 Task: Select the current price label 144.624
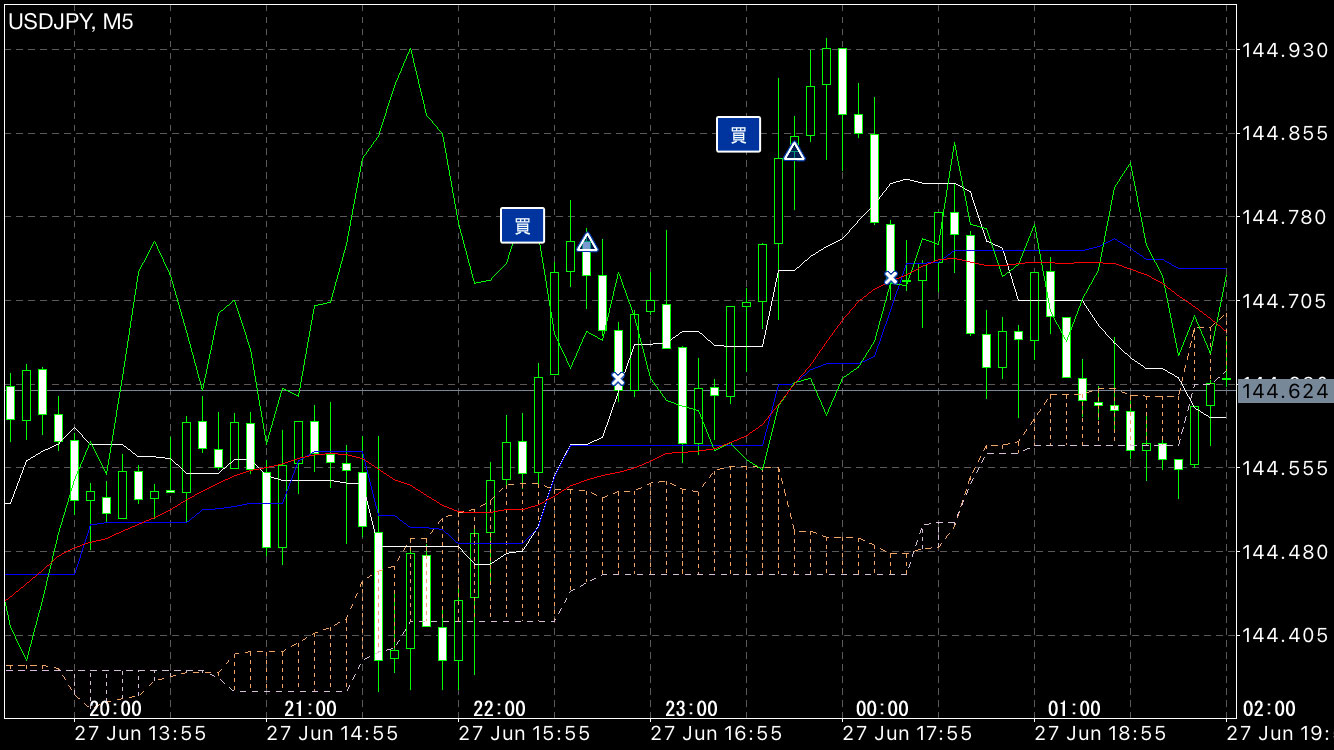pos(1285,391)
